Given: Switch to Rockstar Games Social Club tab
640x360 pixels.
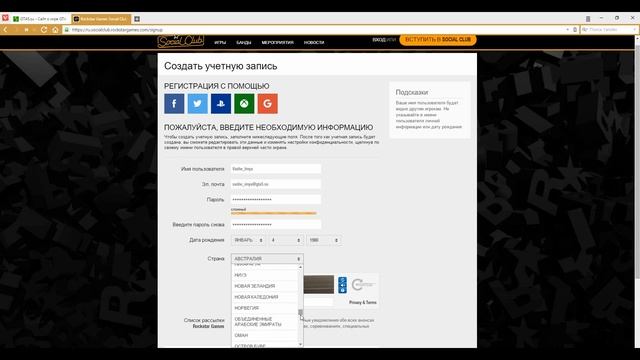Looking at the screenshot, I should click(x=101, y=19).
